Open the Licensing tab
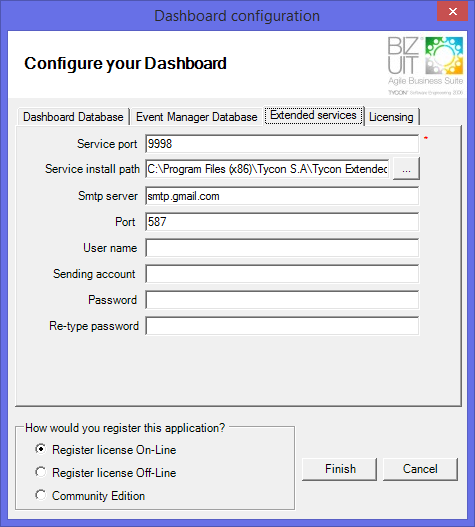This screenshot has height=527, width=475. click(x=391, y=117)
